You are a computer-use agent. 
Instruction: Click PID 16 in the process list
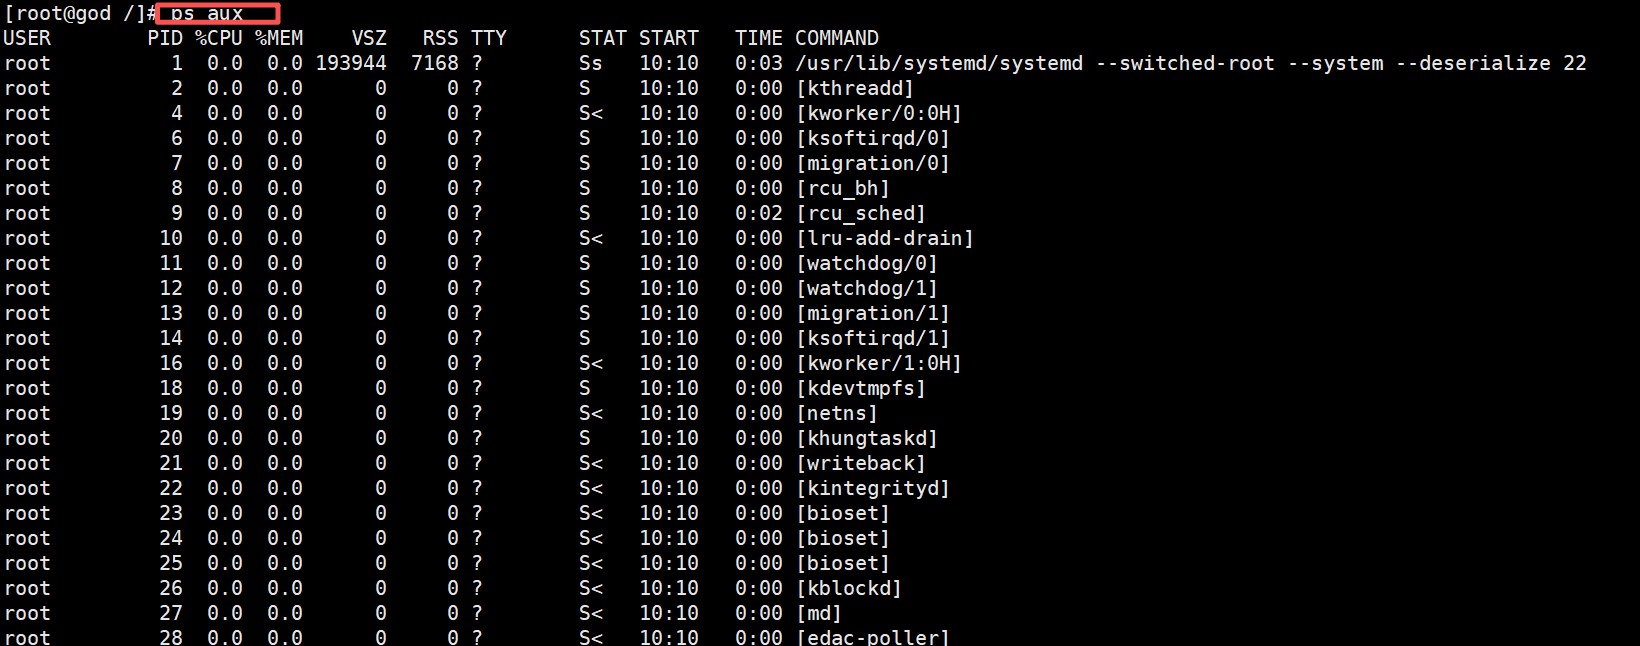click(x=171, y=363)
